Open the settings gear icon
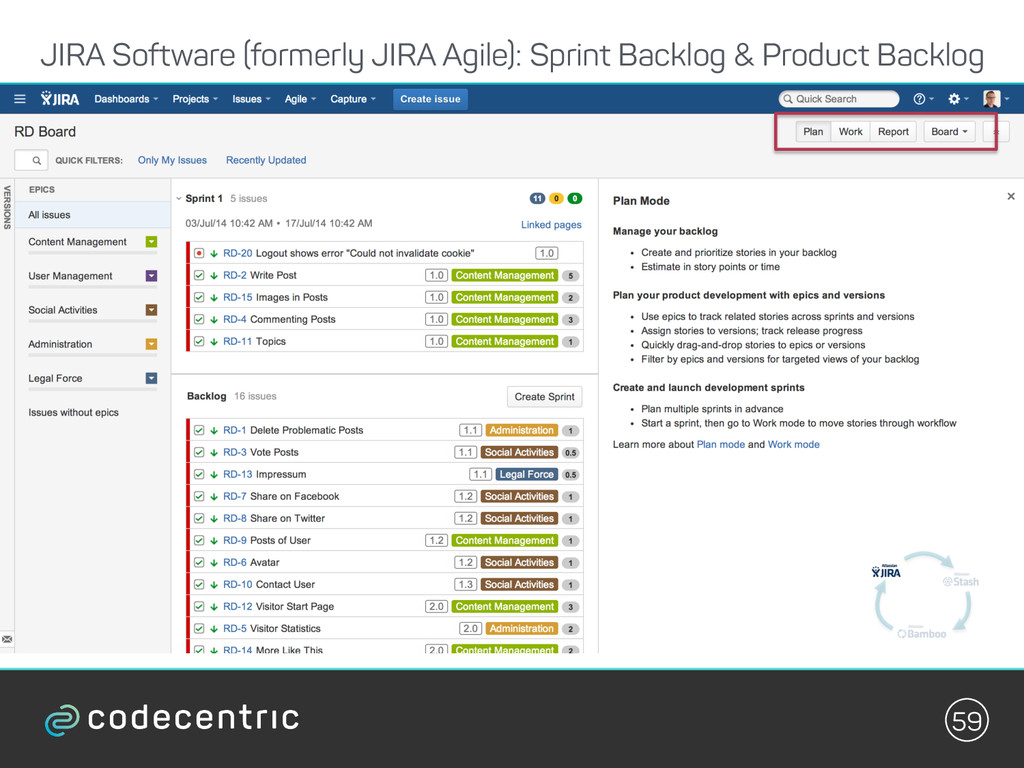The image size is (1024, 768). click(x=954, y=99)
